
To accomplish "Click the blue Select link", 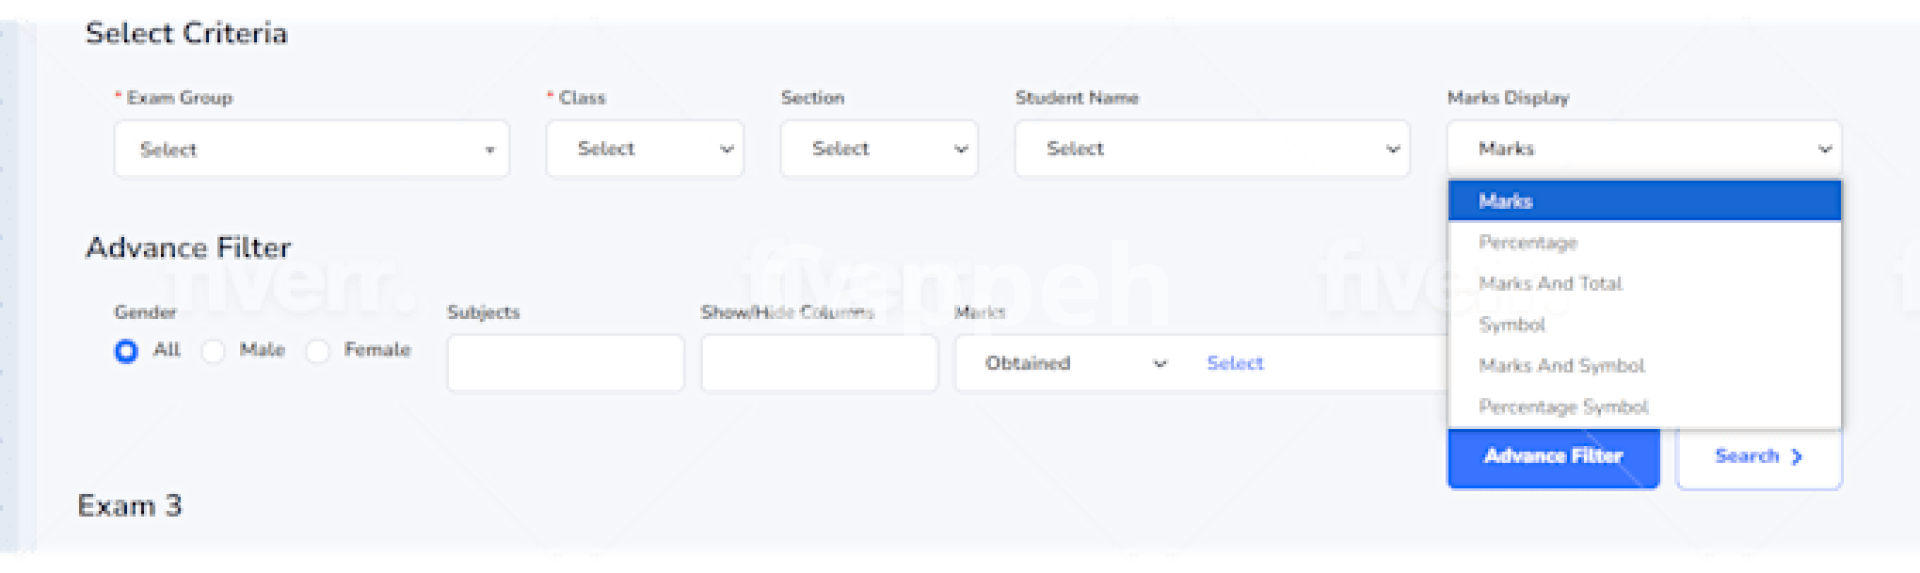I will 1234,363.
